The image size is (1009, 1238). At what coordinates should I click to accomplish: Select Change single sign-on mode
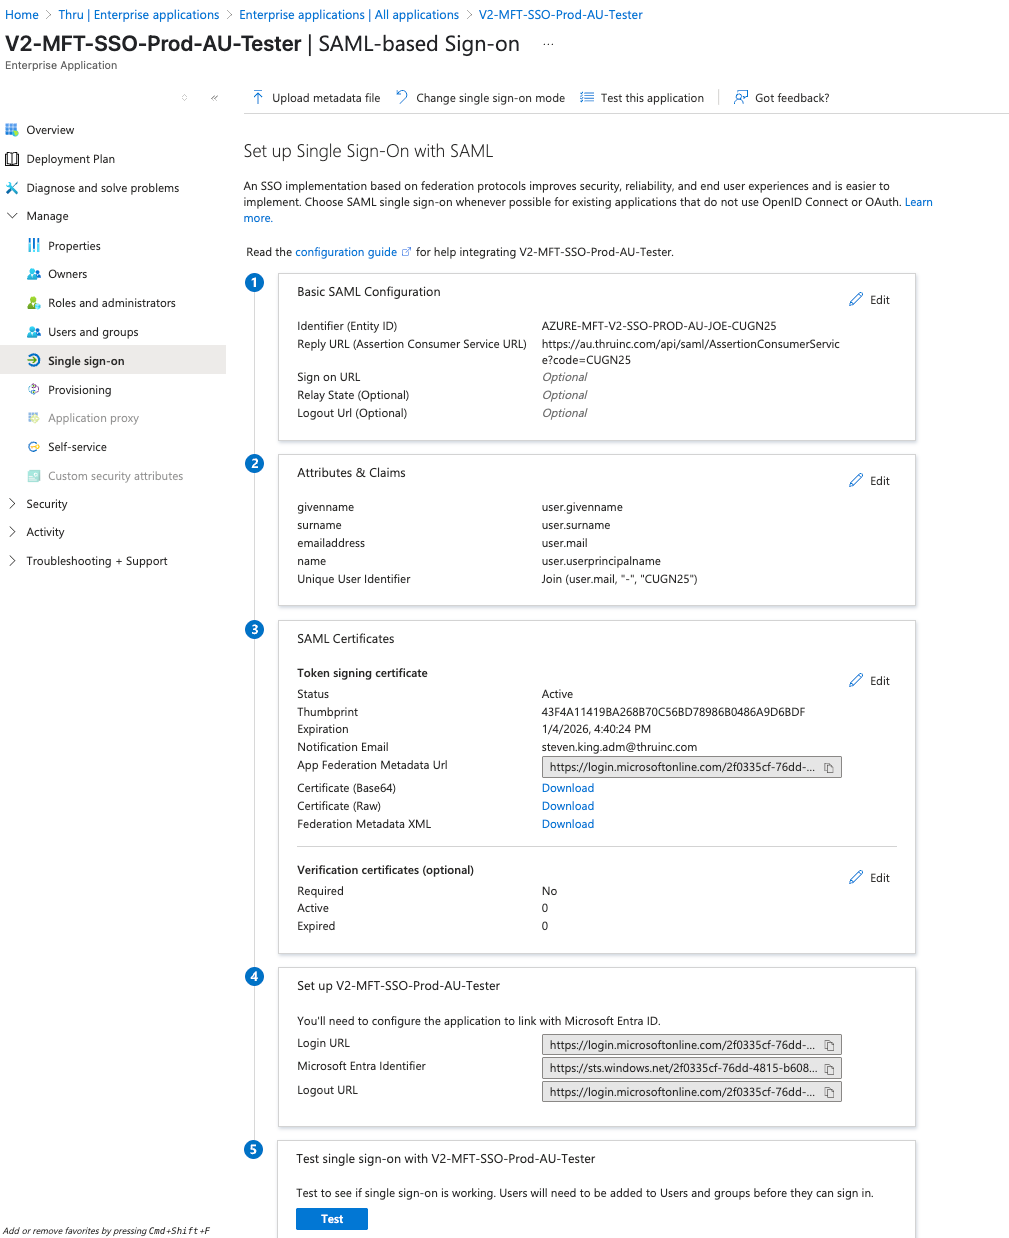click(480, 98)
